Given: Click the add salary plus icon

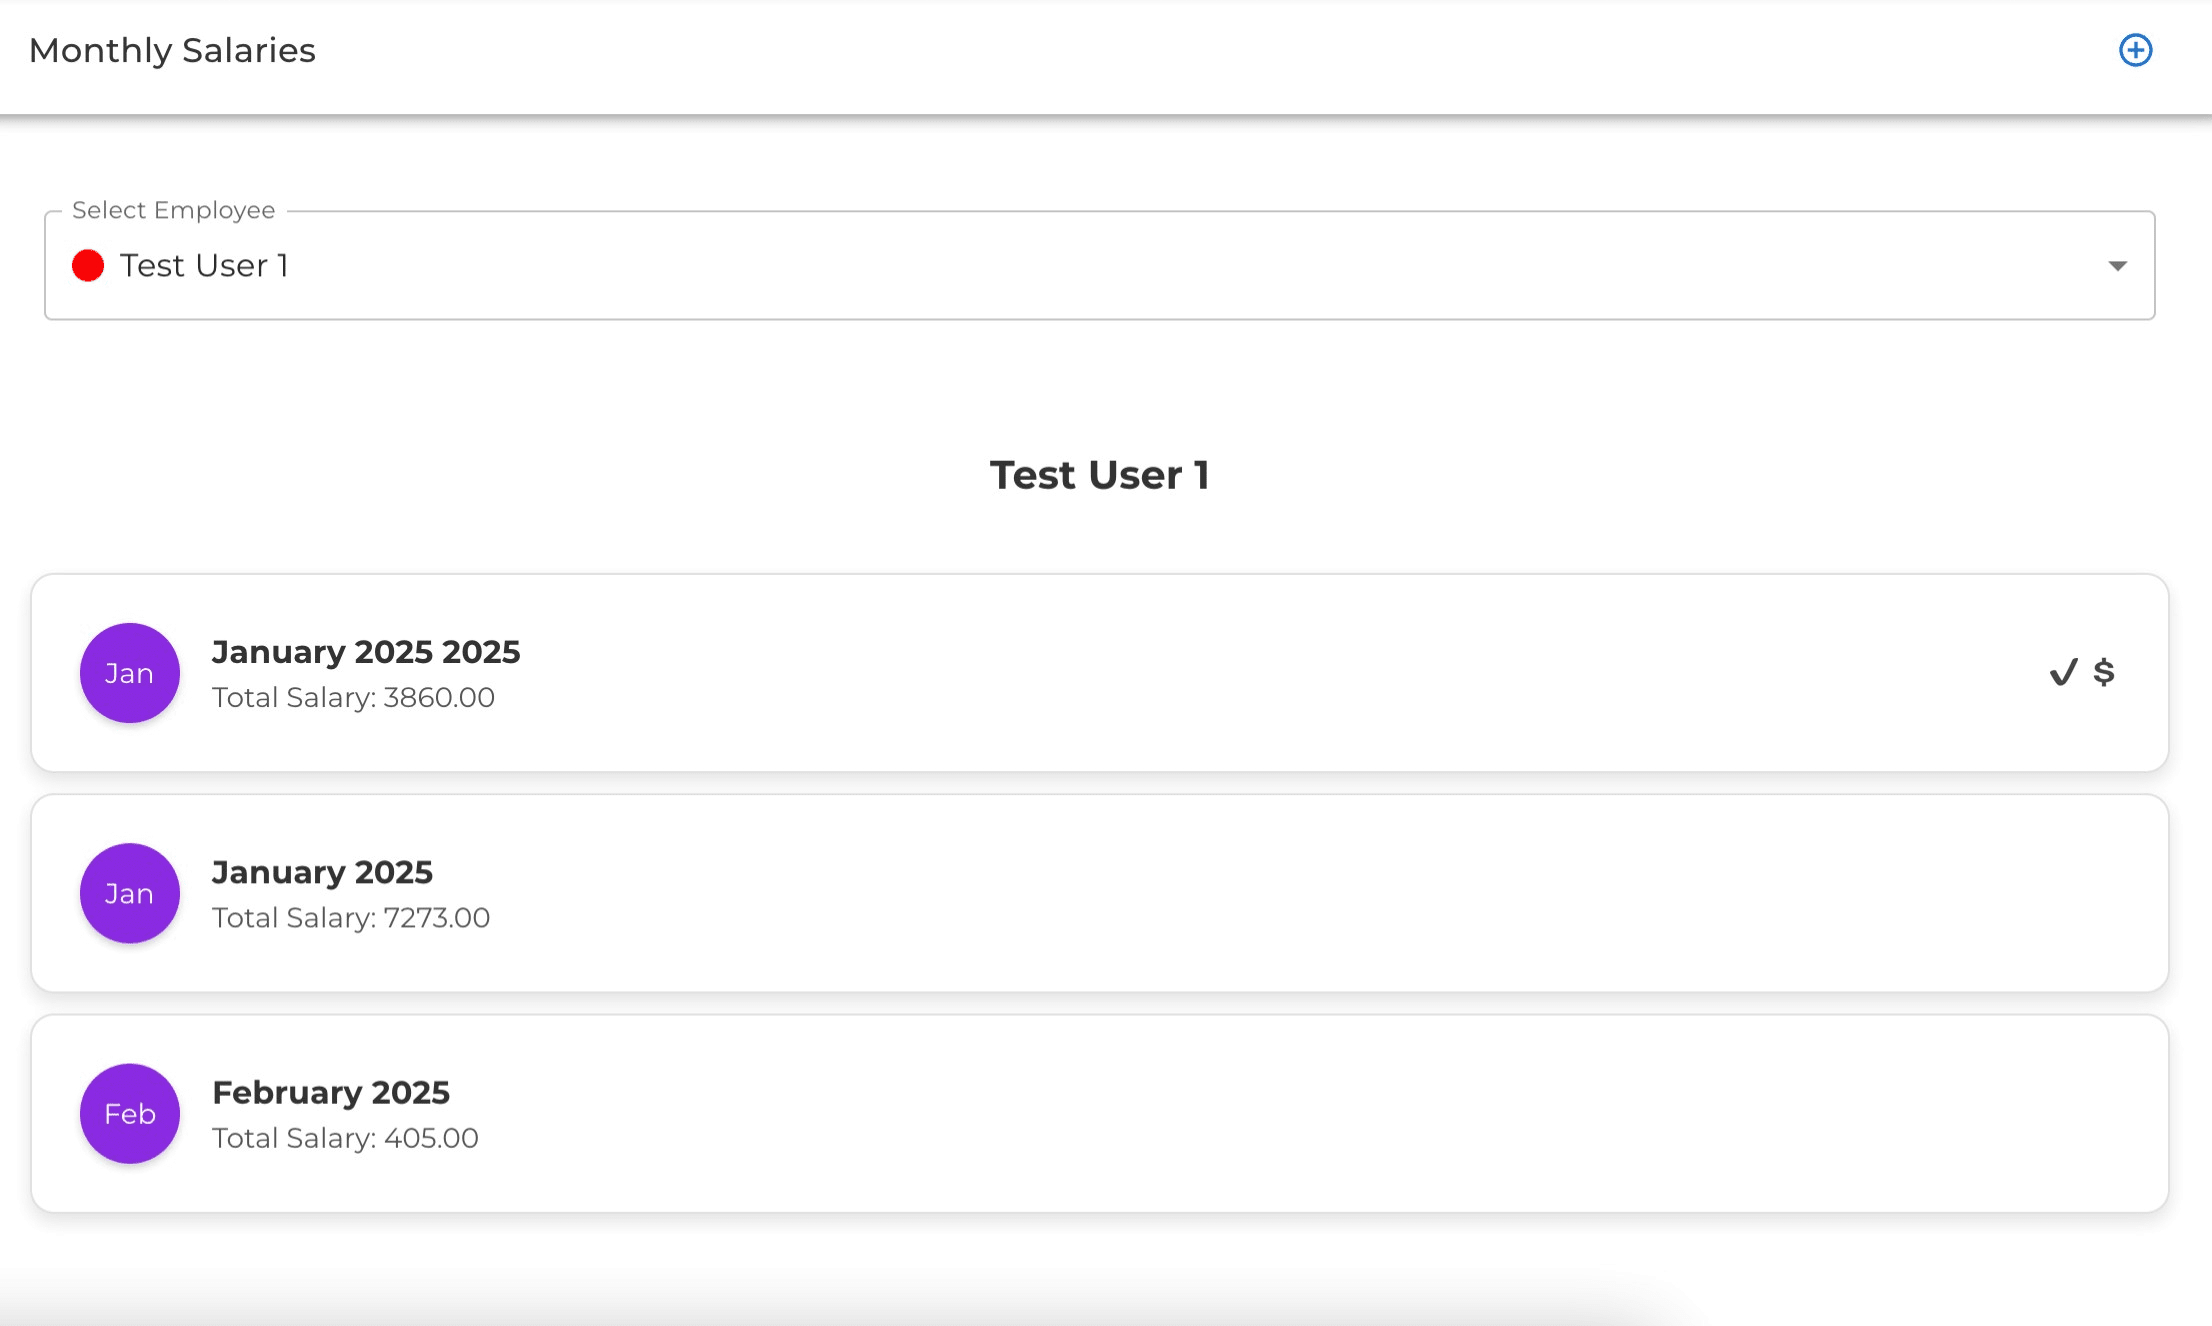Looking at the screenshot, I should 2135,50.
